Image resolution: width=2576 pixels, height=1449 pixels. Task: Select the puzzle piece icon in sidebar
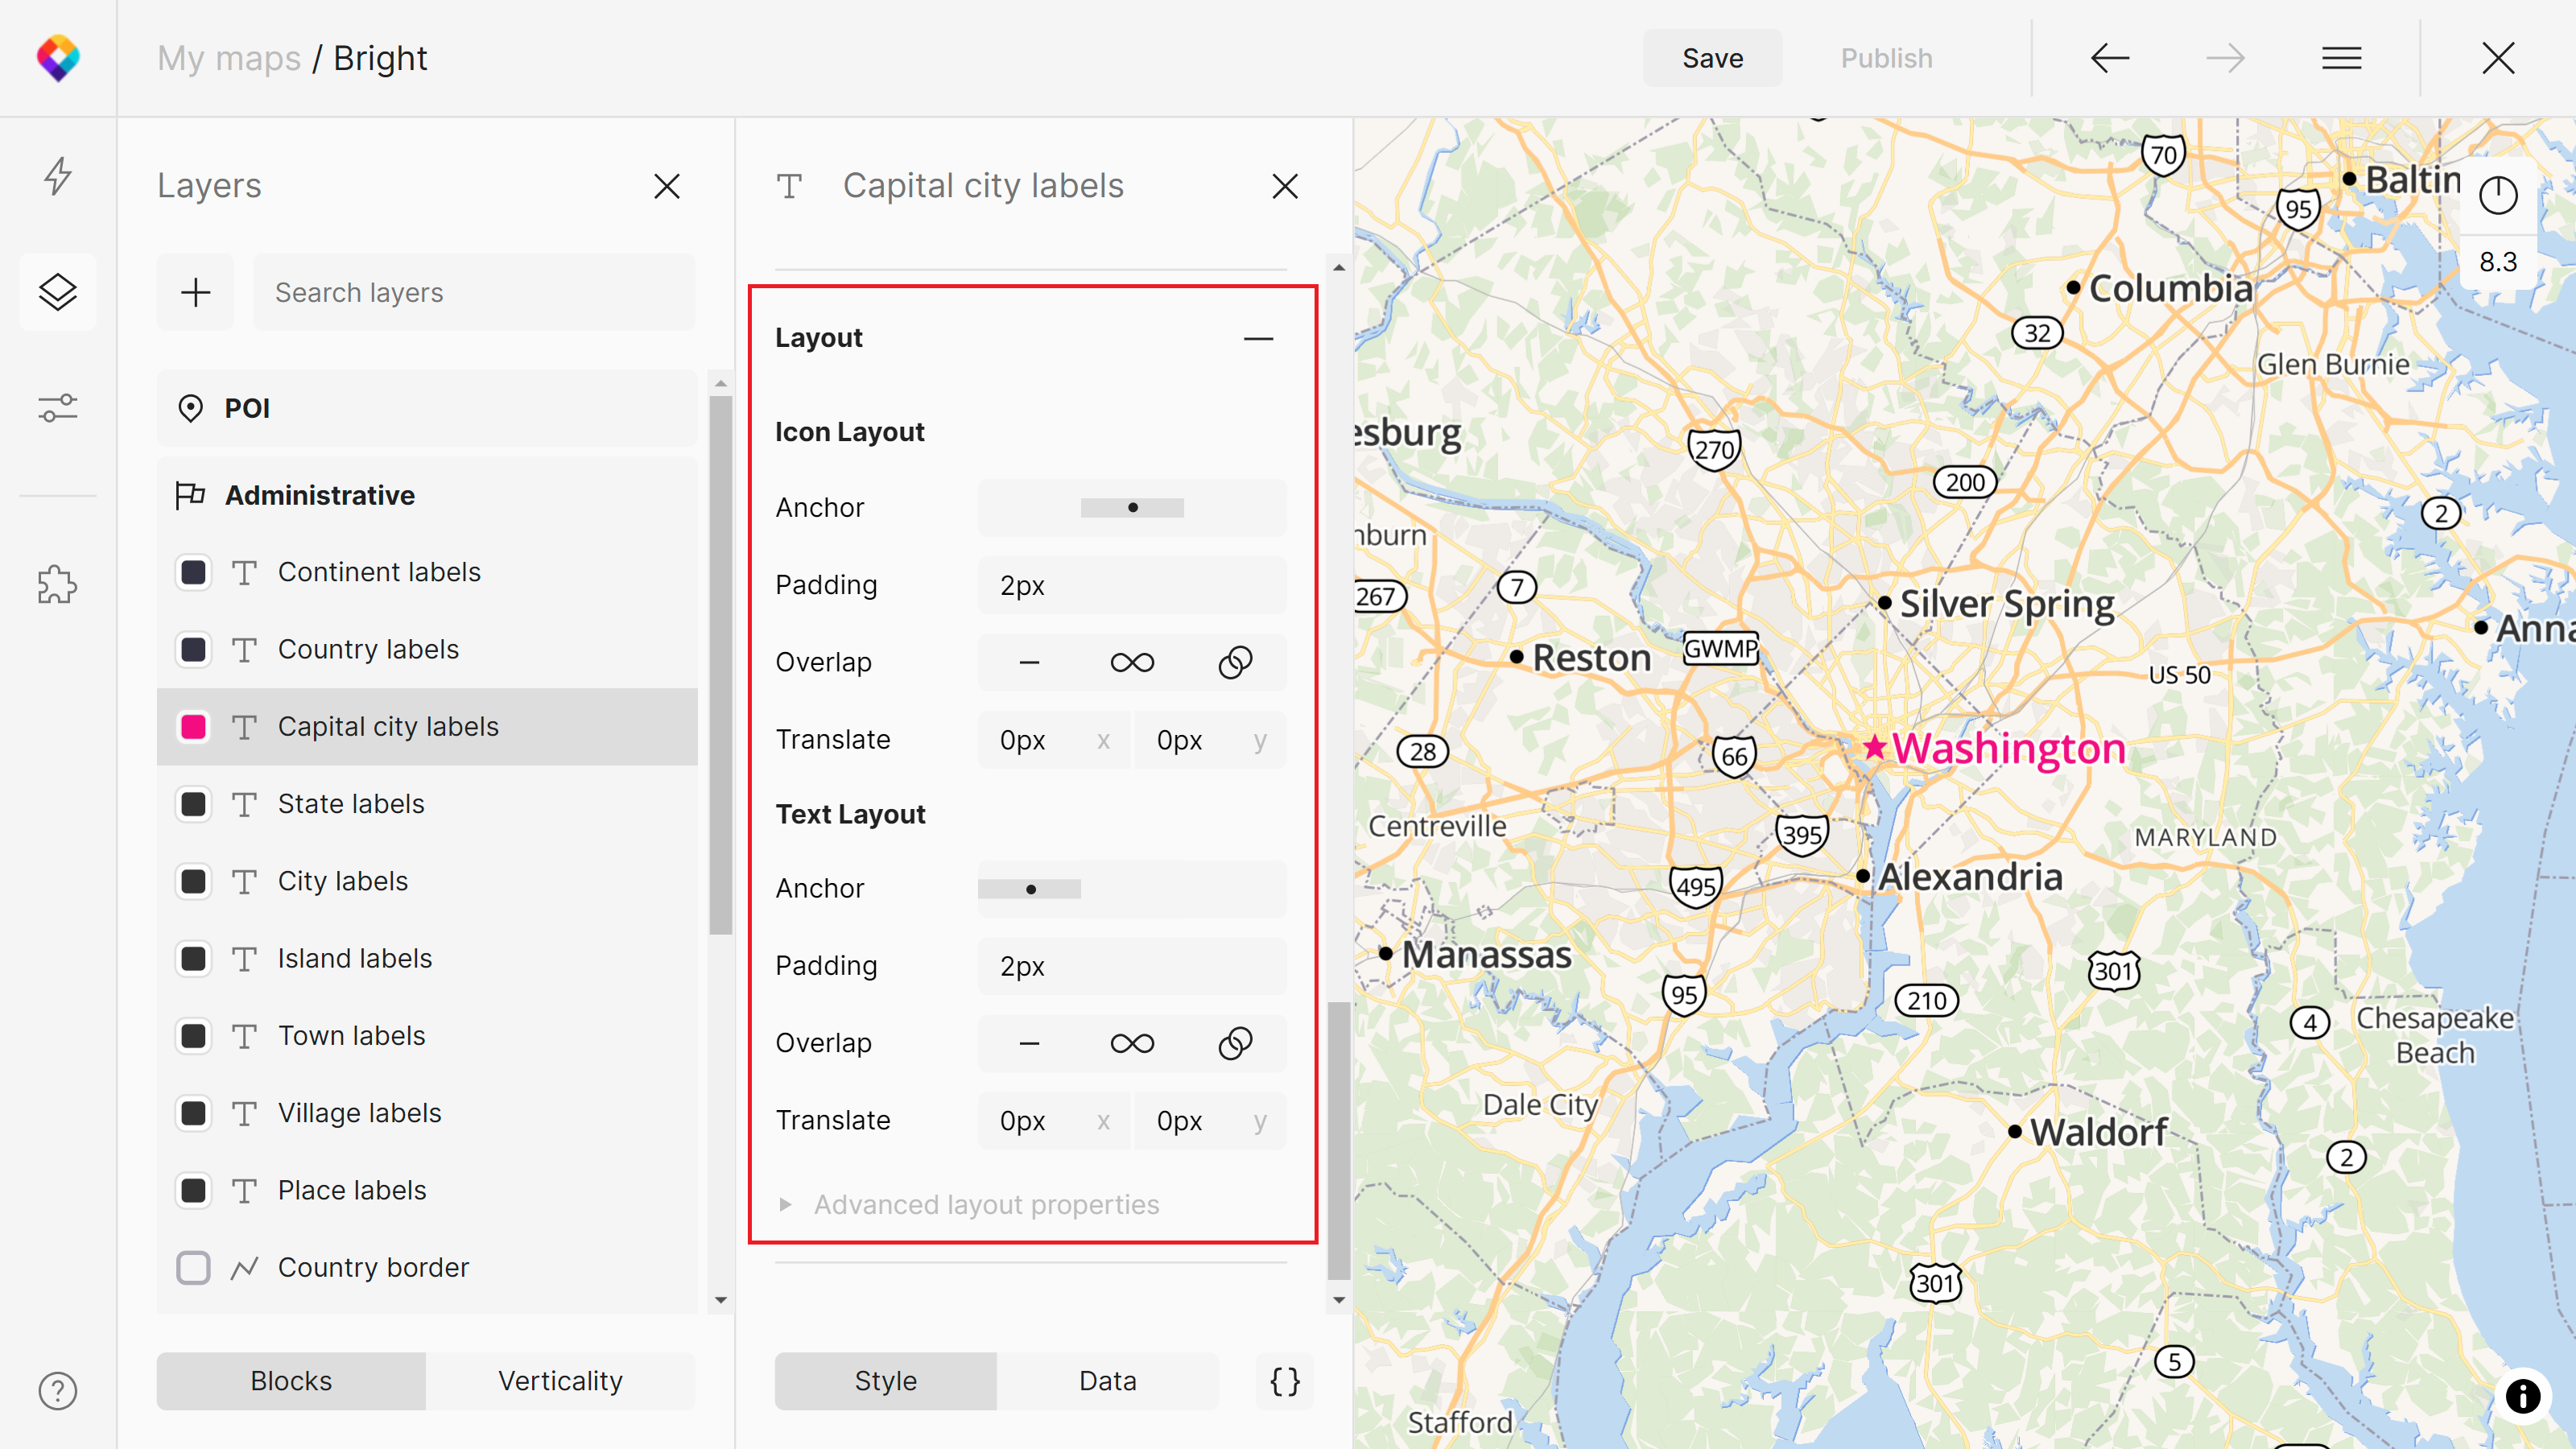(60, 584)
